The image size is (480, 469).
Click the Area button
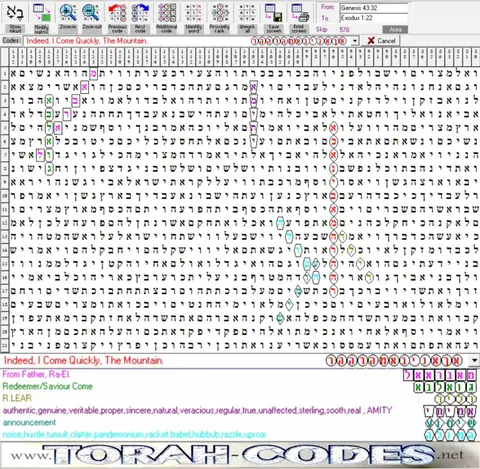(395, 30)
